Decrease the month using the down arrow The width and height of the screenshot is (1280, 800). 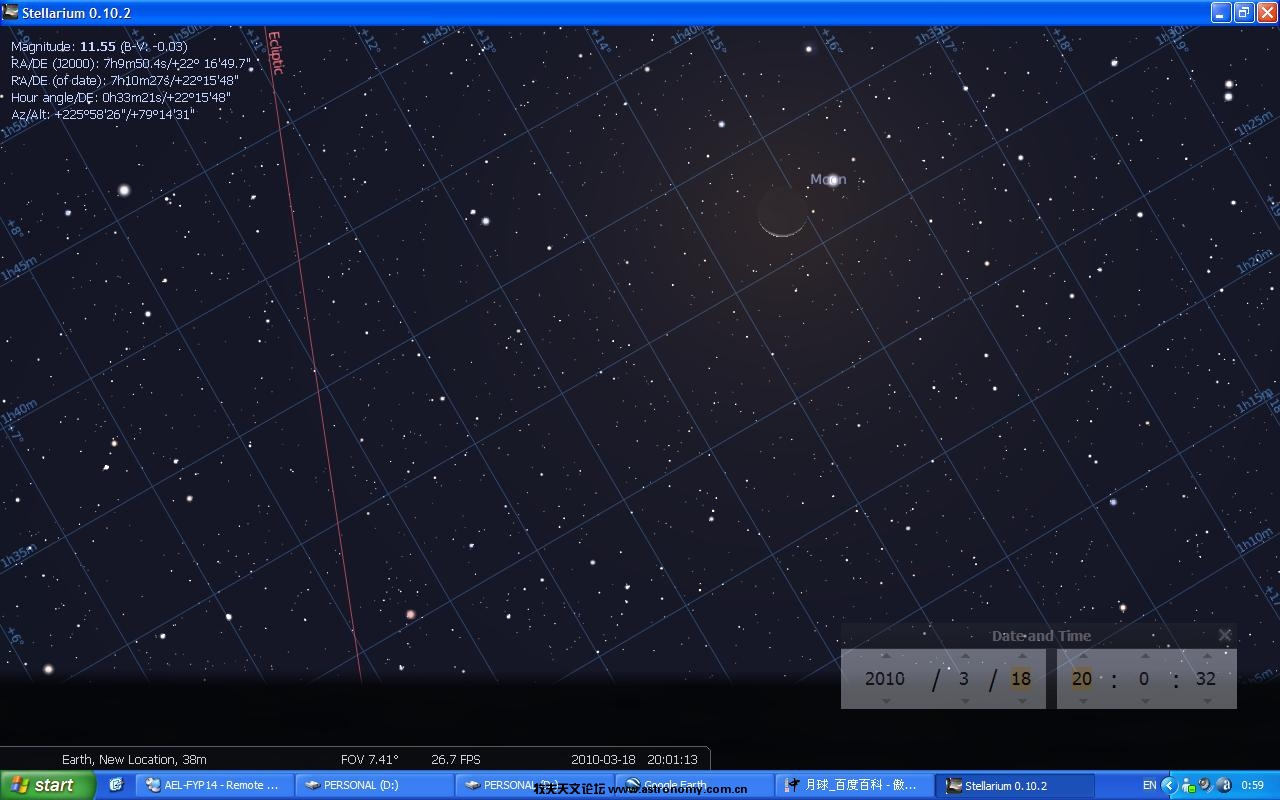(x=964, y=701)
